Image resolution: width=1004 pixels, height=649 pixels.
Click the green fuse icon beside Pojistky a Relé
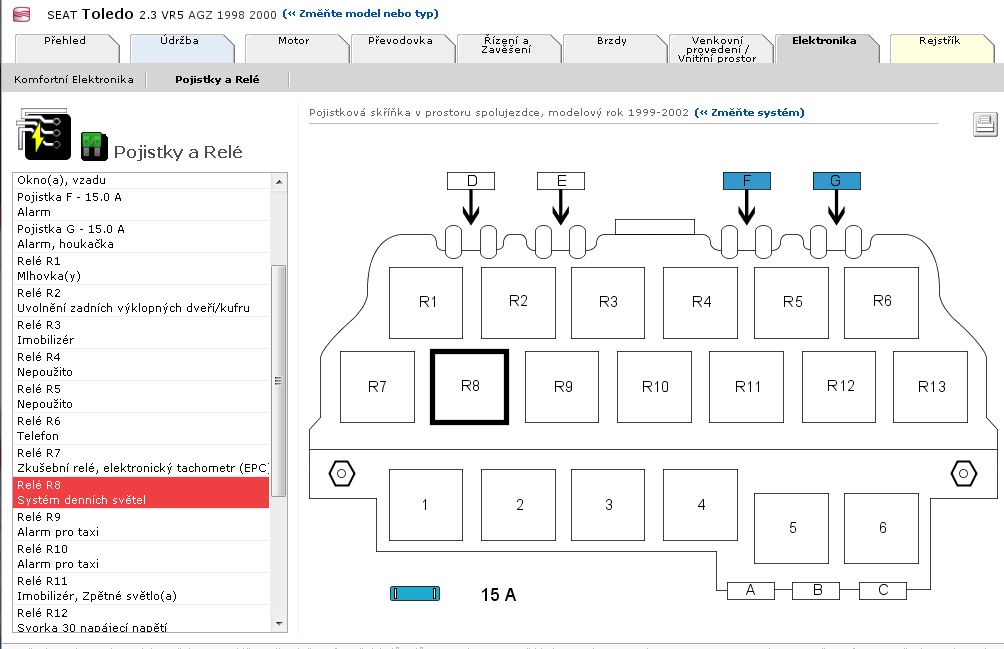coord(93,146)
